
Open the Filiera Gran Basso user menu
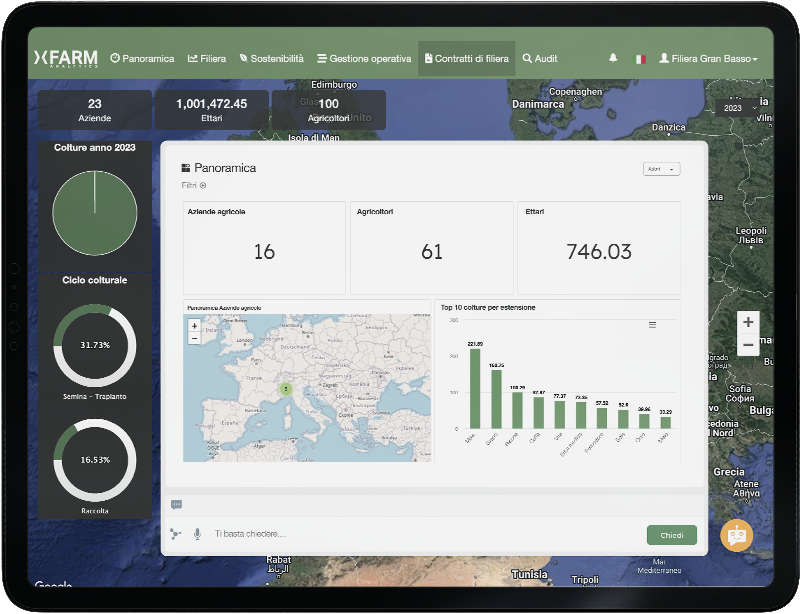[708, 59]
